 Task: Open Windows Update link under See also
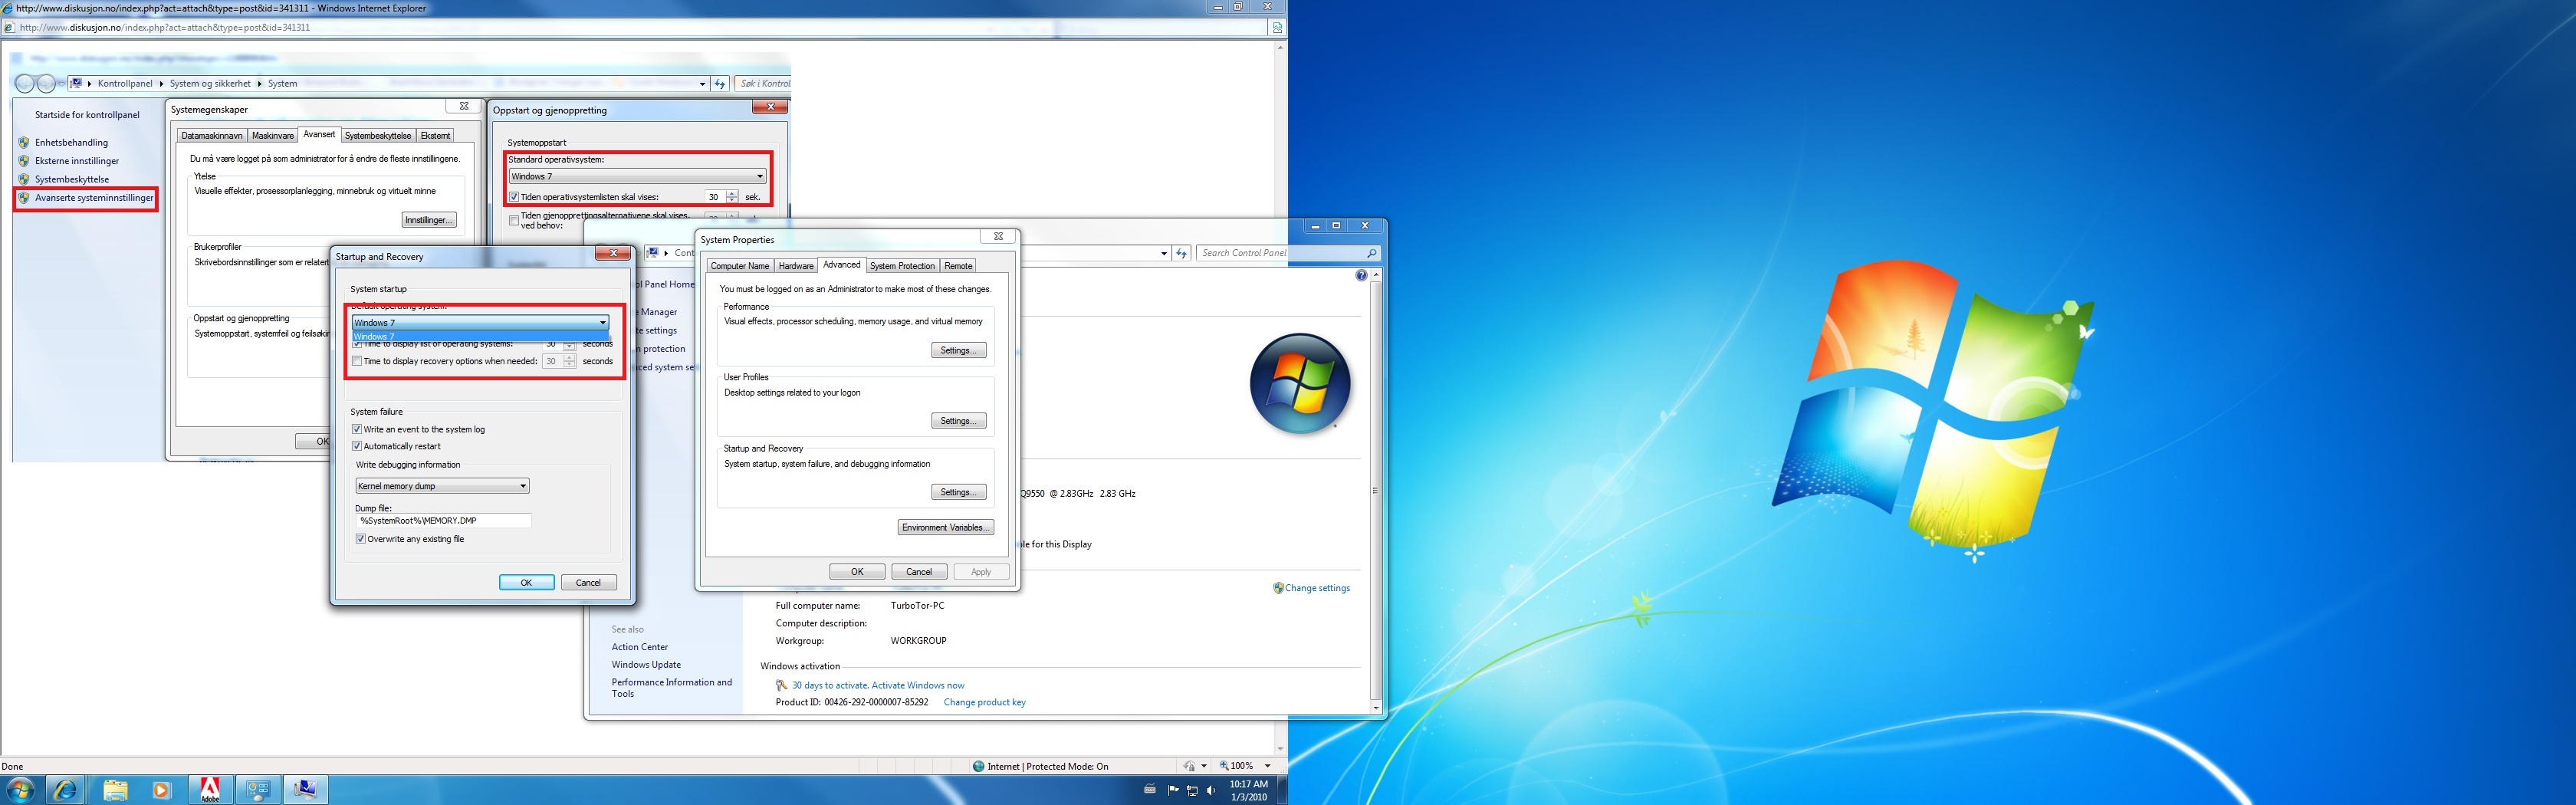[x=646, y=664]
